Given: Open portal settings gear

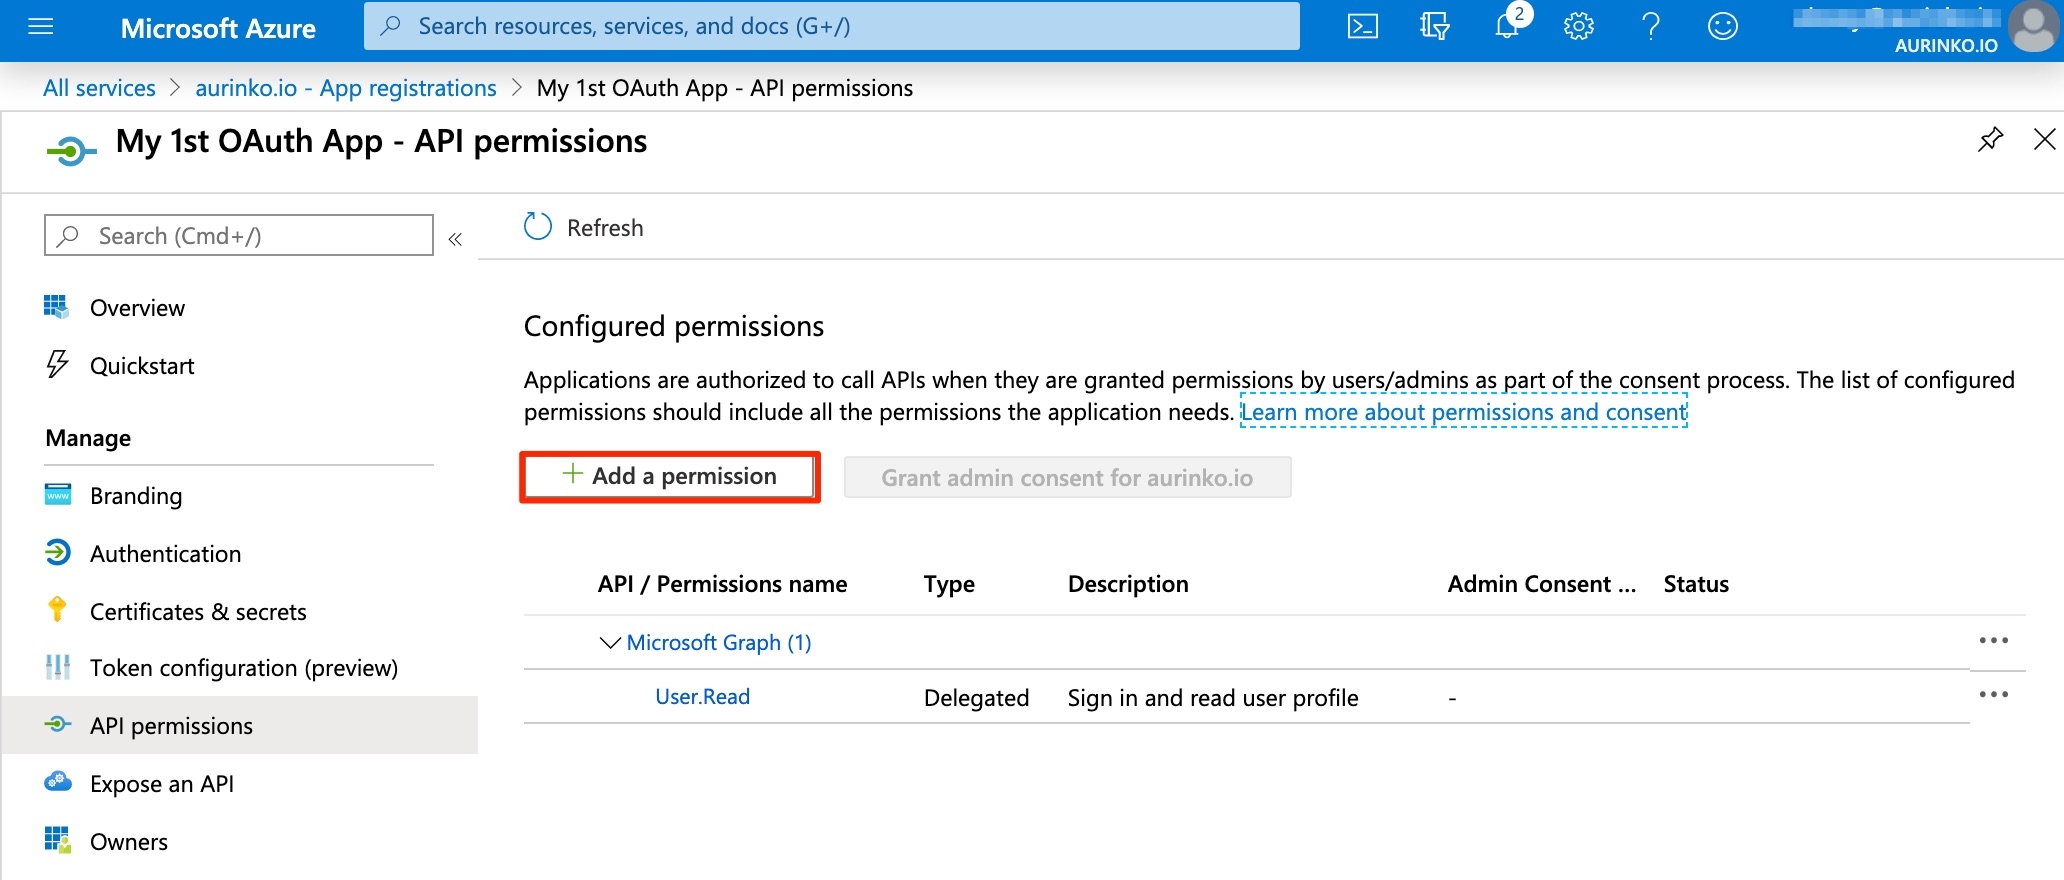Looking at the screenshot, I should click(x=1578, y=27).
